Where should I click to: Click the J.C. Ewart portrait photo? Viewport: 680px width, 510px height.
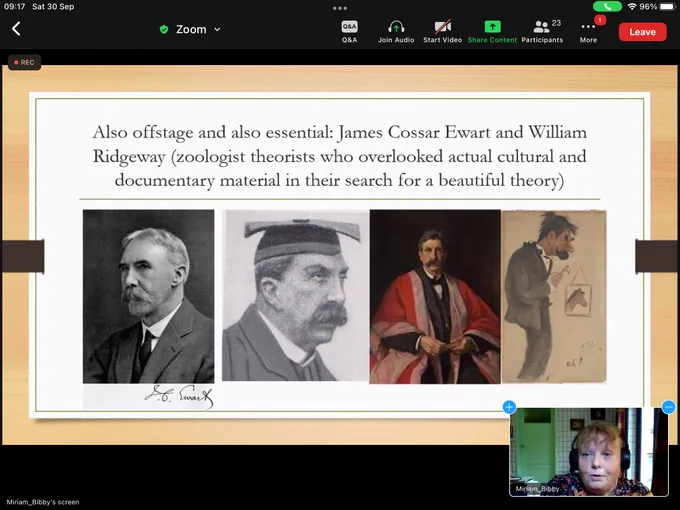click(x=148, y=309)
